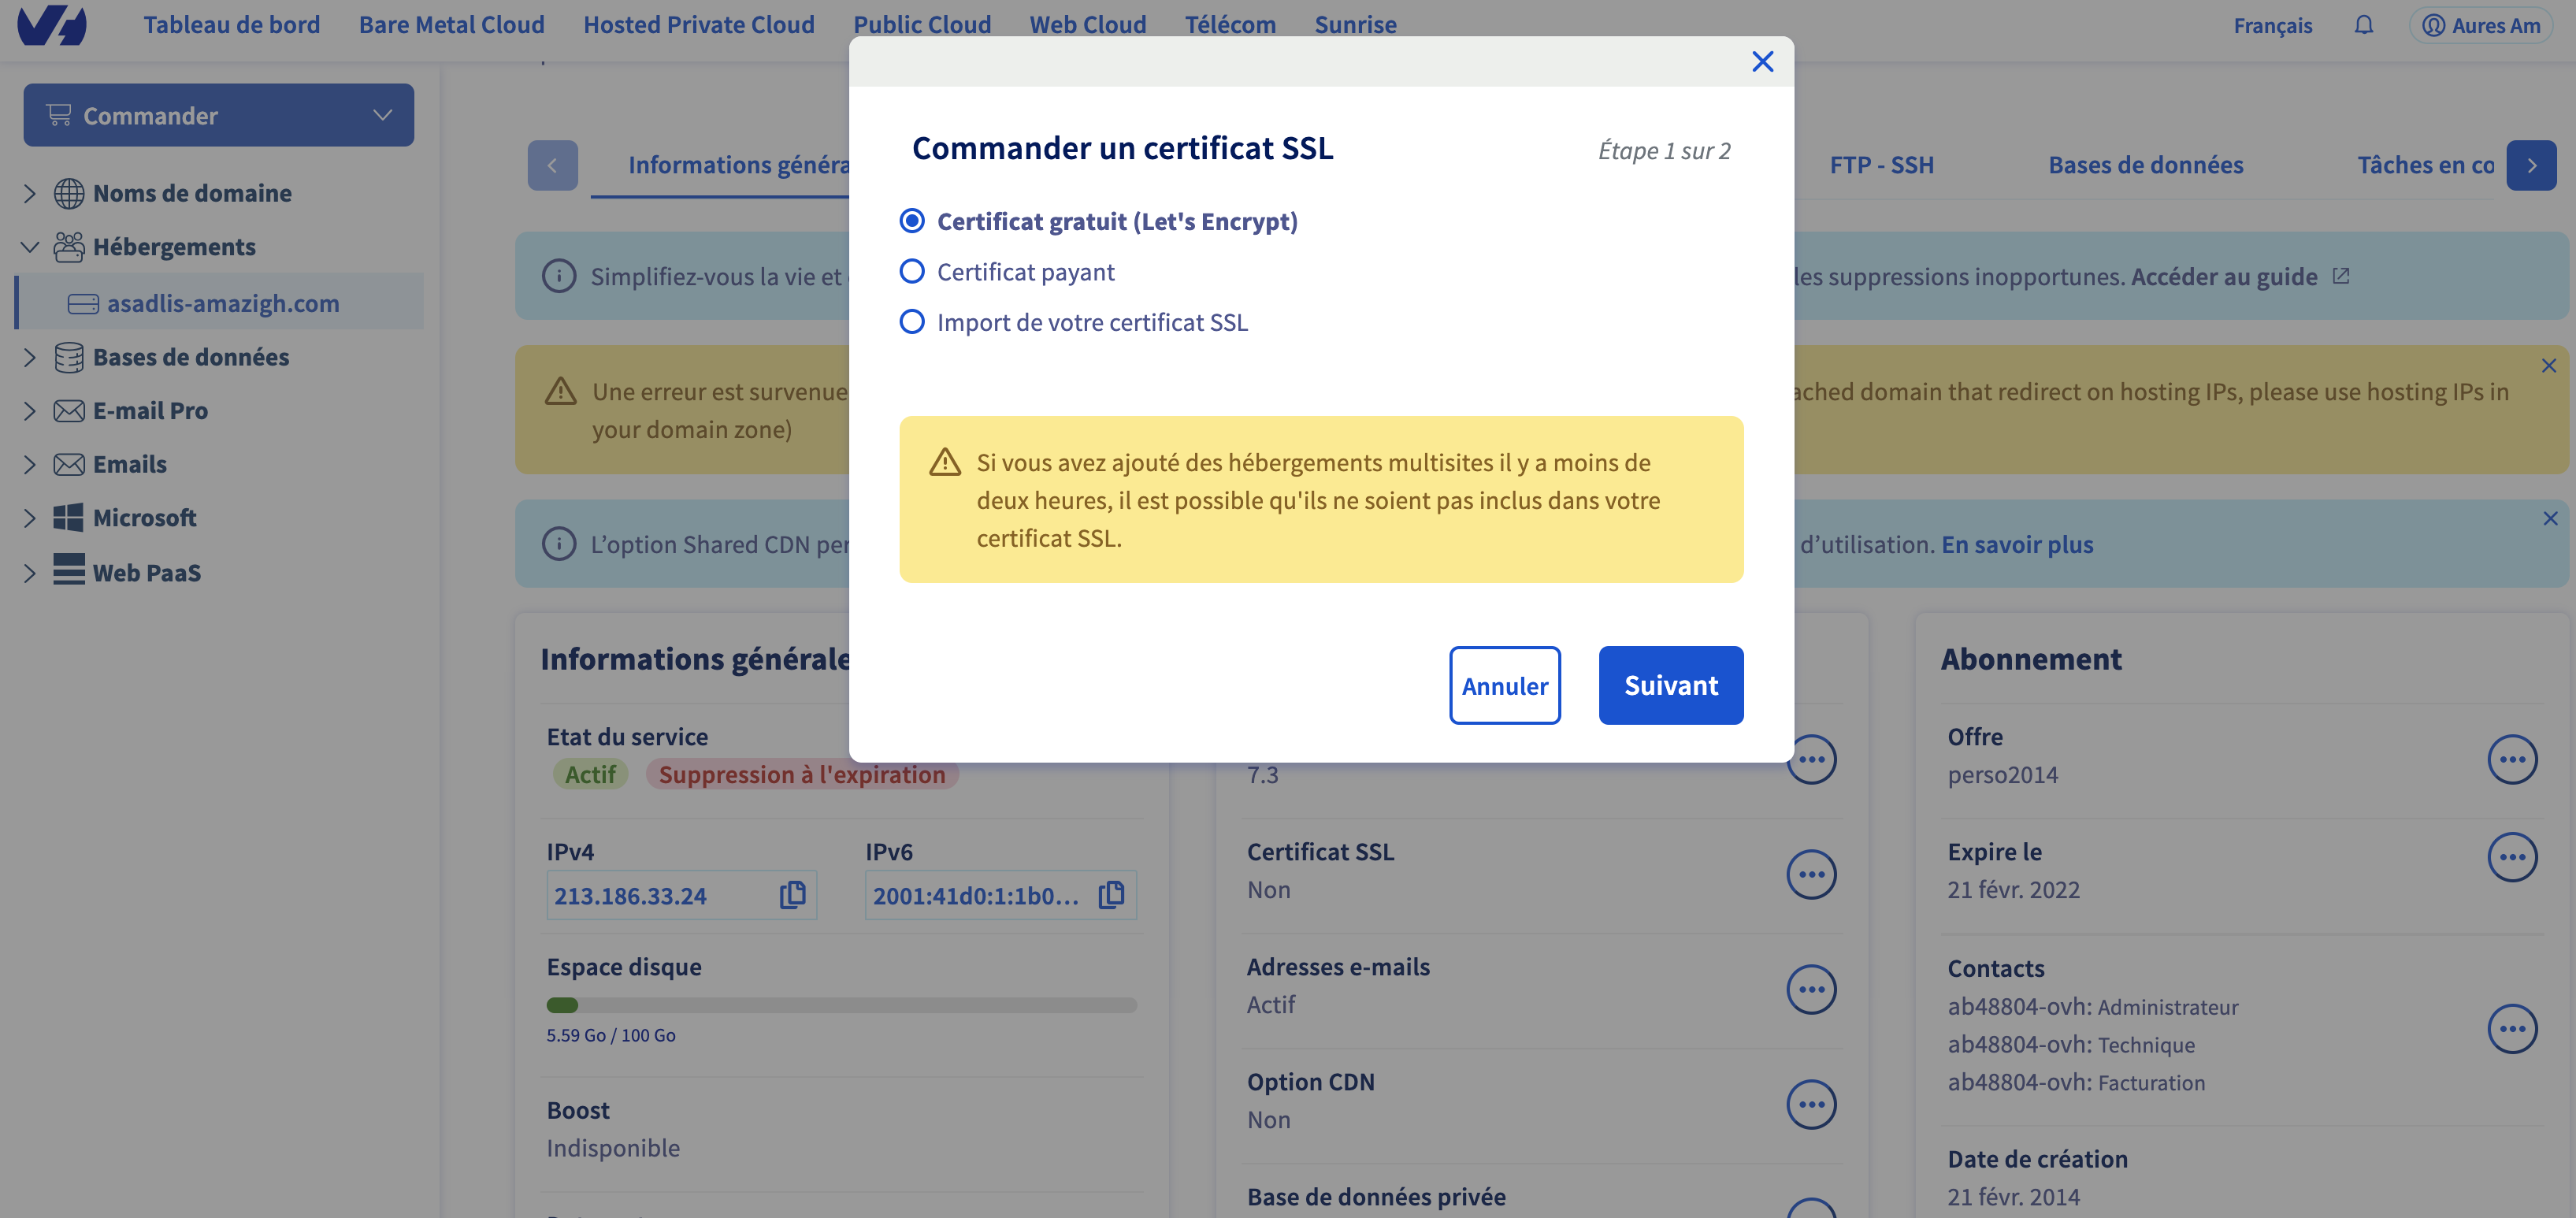Viewport: 2576px width, 1218px height.
Task: Click the OVH logo
Action: (x=52, y=25)
